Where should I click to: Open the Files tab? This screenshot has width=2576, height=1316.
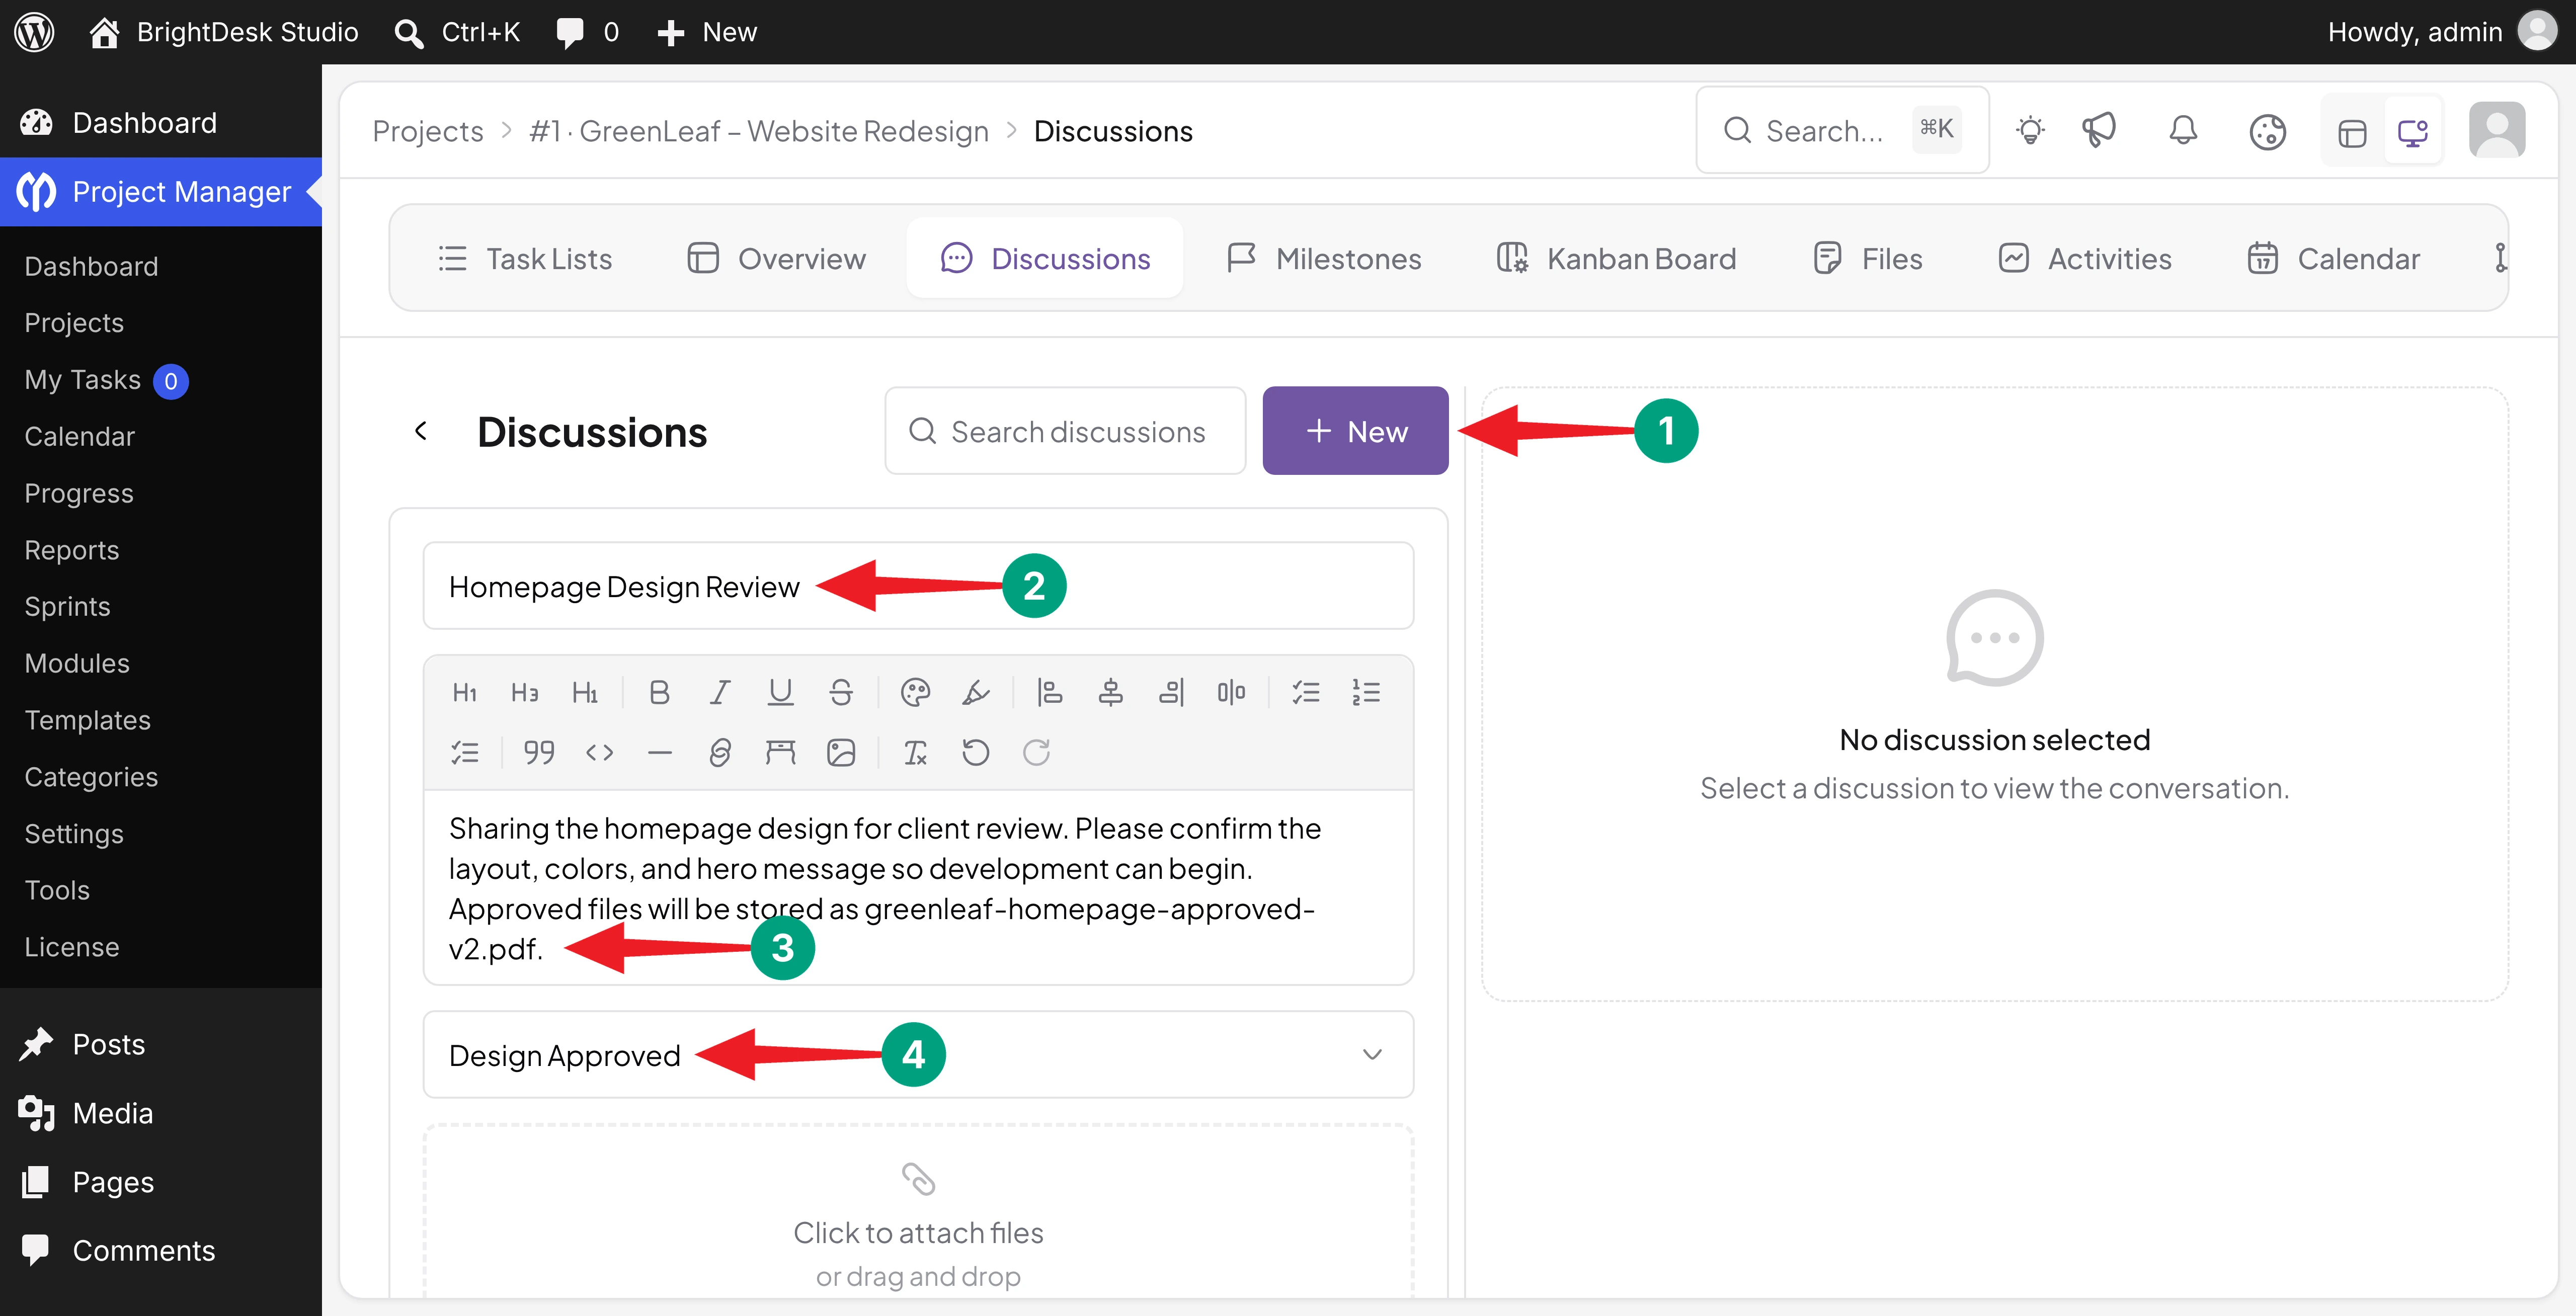pyautogui.click(x=1867, y=258)
